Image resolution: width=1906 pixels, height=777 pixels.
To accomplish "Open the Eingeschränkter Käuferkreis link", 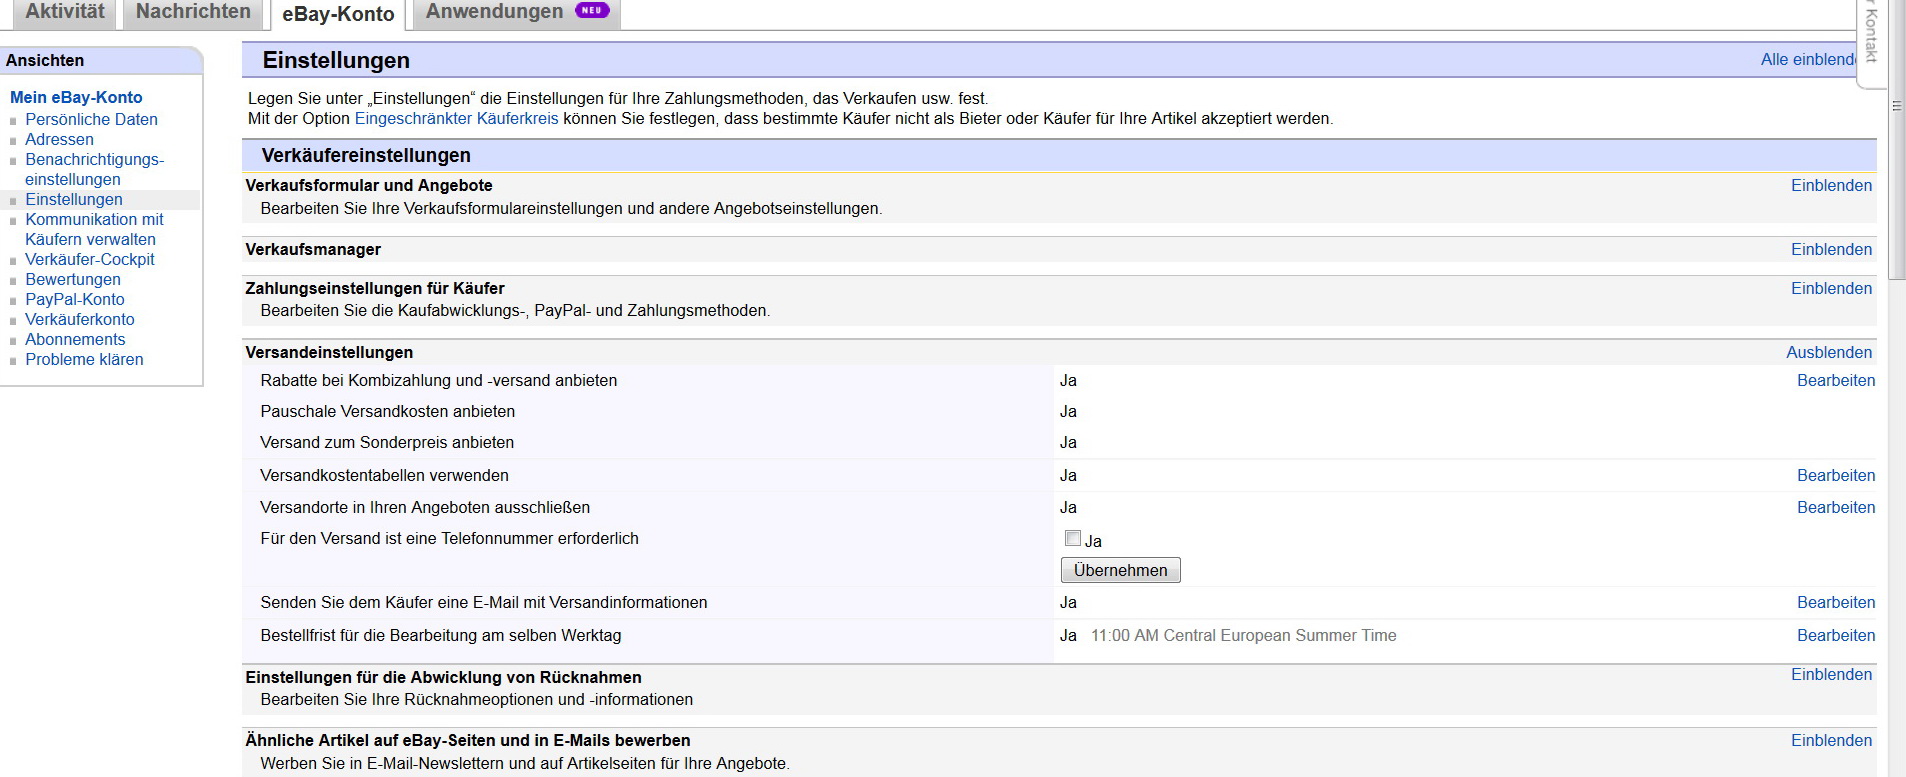I will (x=456, y=119).
